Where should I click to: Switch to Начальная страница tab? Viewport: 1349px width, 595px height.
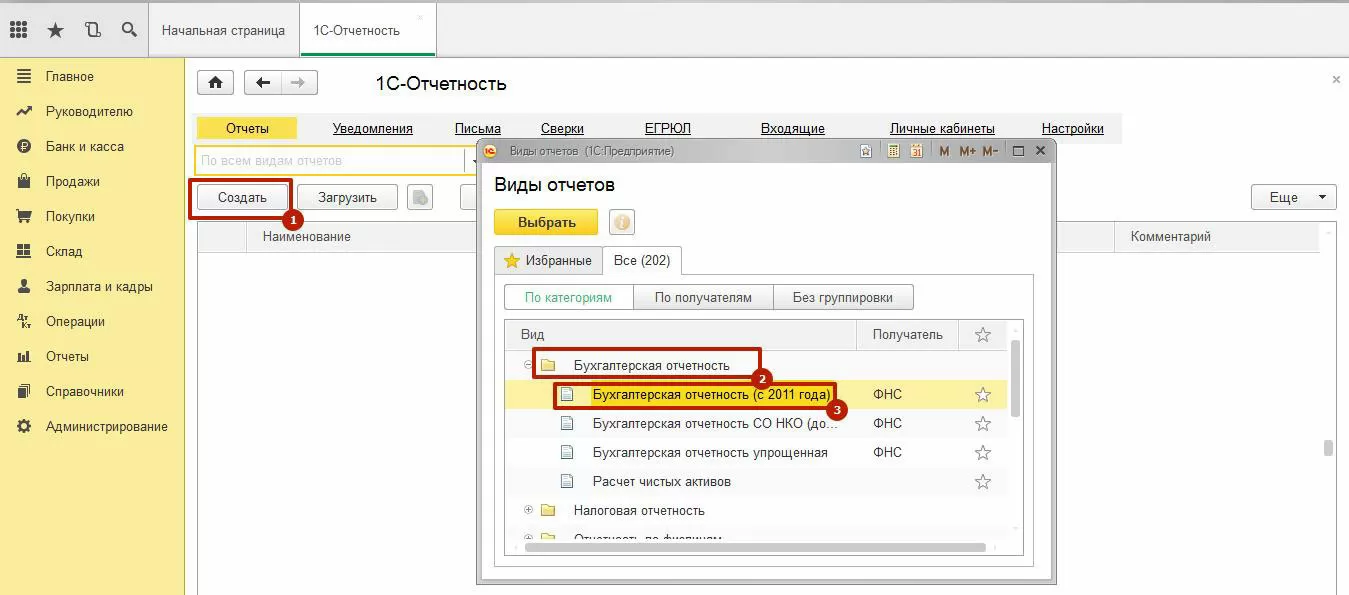pos(223,30)
